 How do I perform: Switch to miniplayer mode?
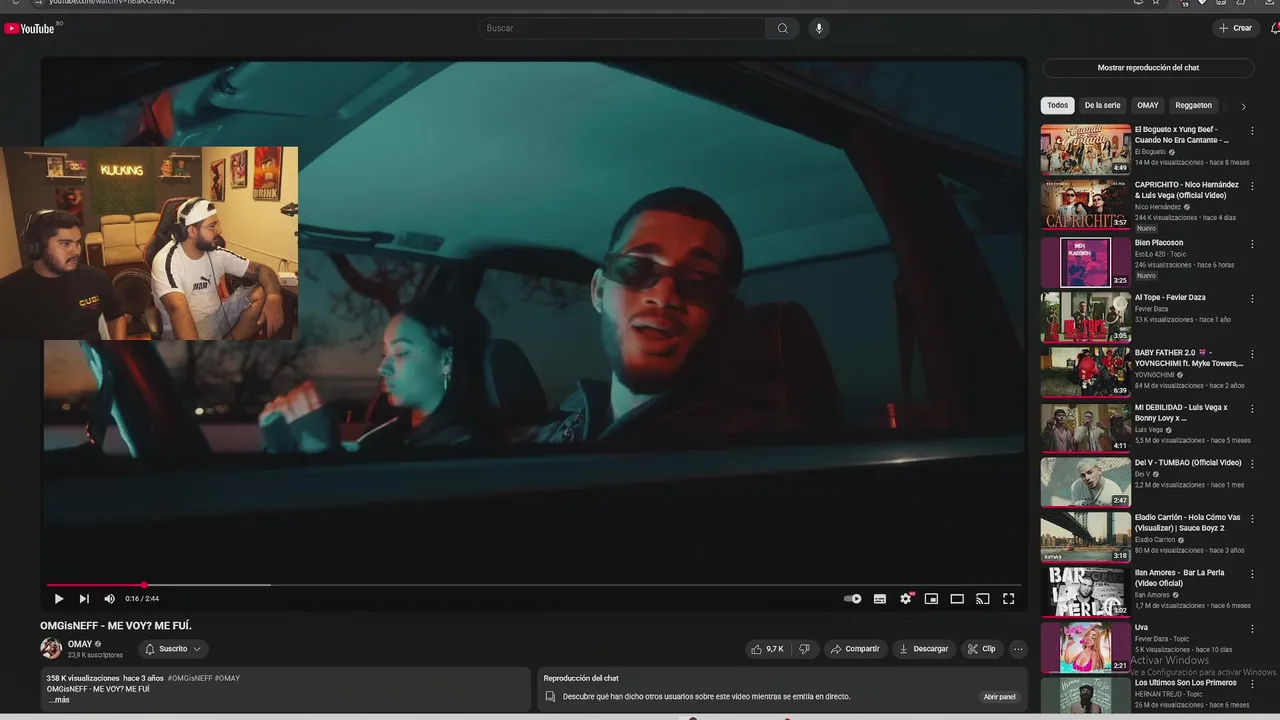pyautogui.click(x=931, y=599)
